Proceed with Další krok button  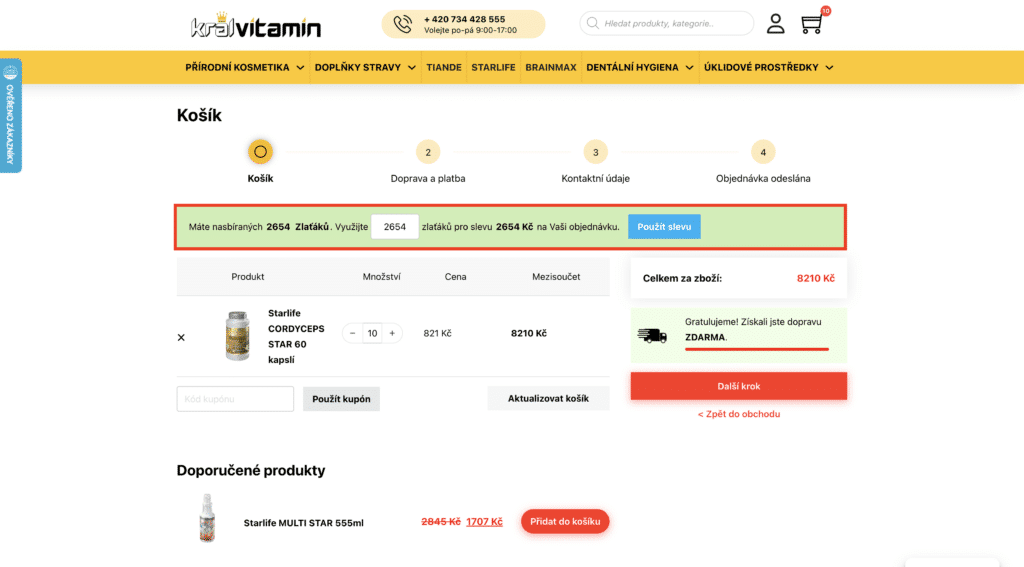739,386
